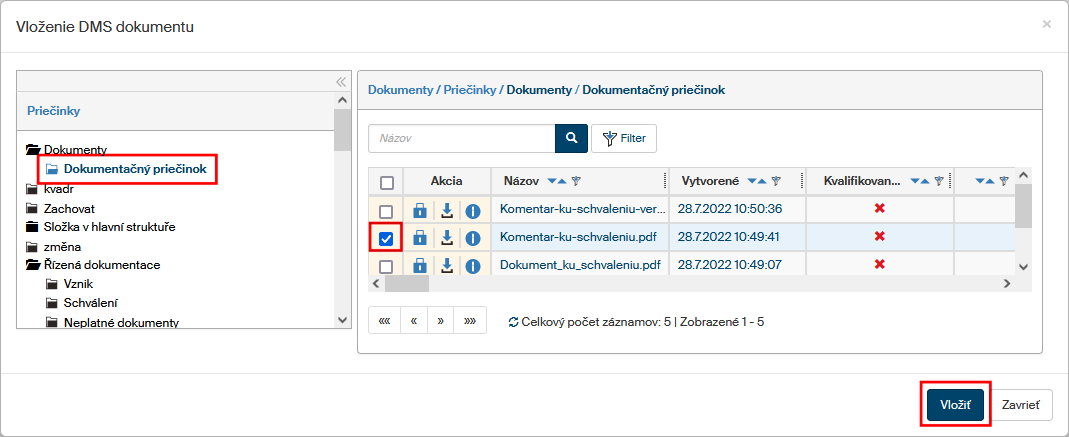Collapse the Dokumenty folder in tree

pyautogui.click(x=33, y=150)
